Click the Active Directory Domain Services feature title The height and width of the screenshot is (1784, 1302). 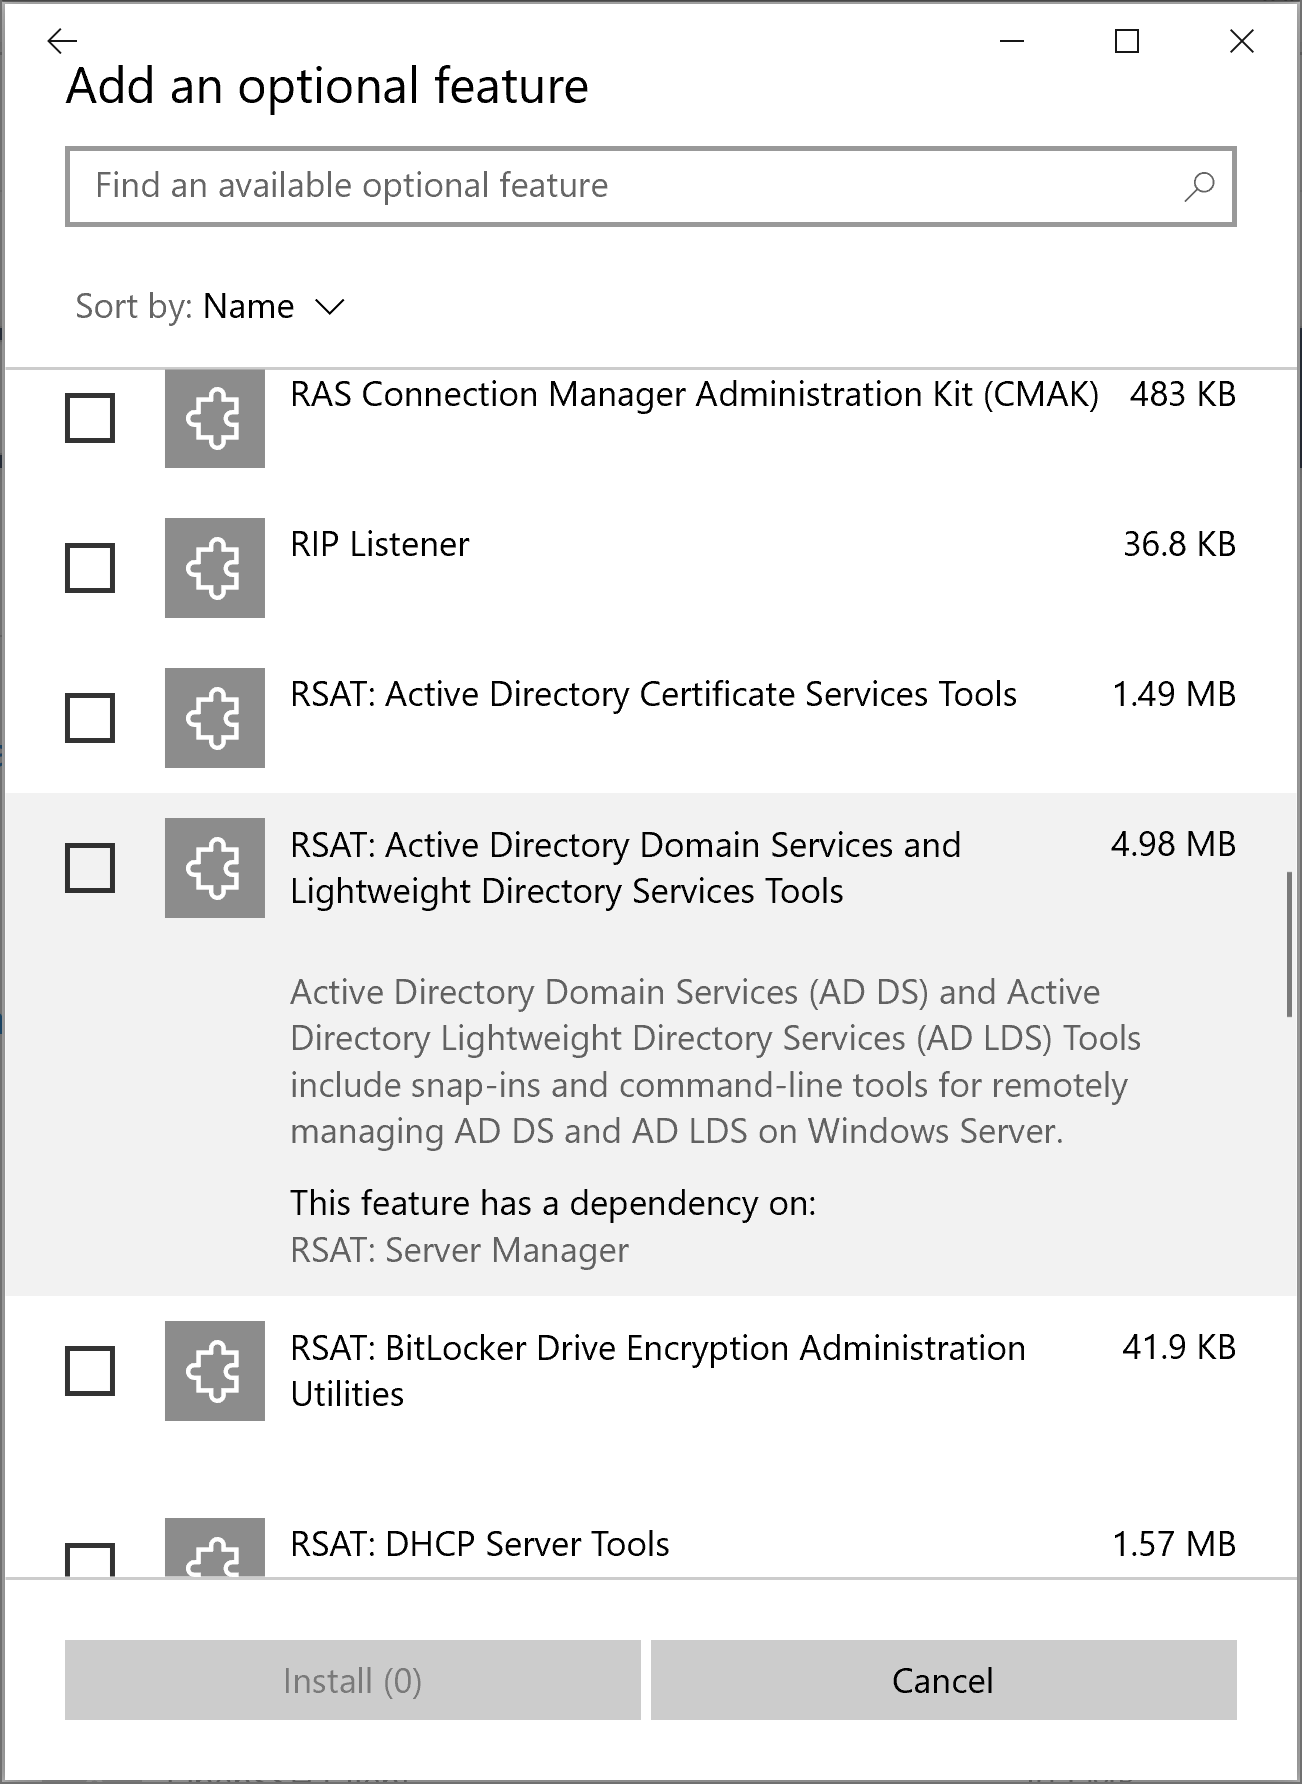click(x=625, y=868)
